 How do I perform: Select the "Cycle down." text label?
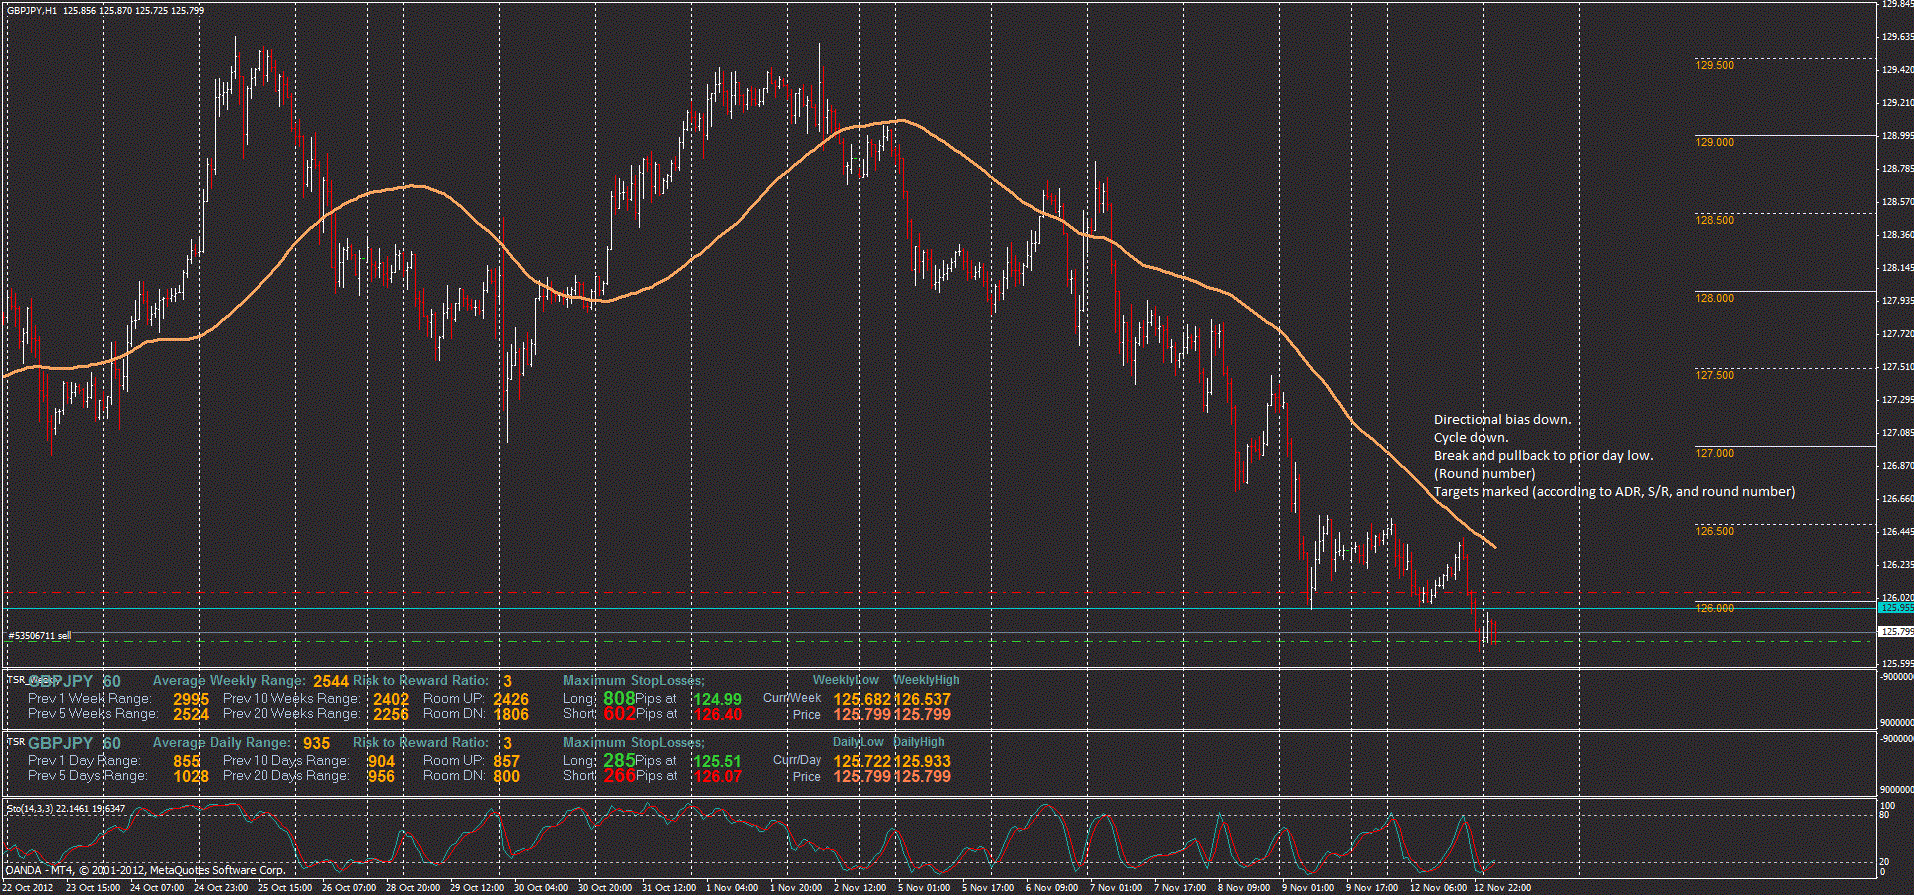coord(1470,438)
